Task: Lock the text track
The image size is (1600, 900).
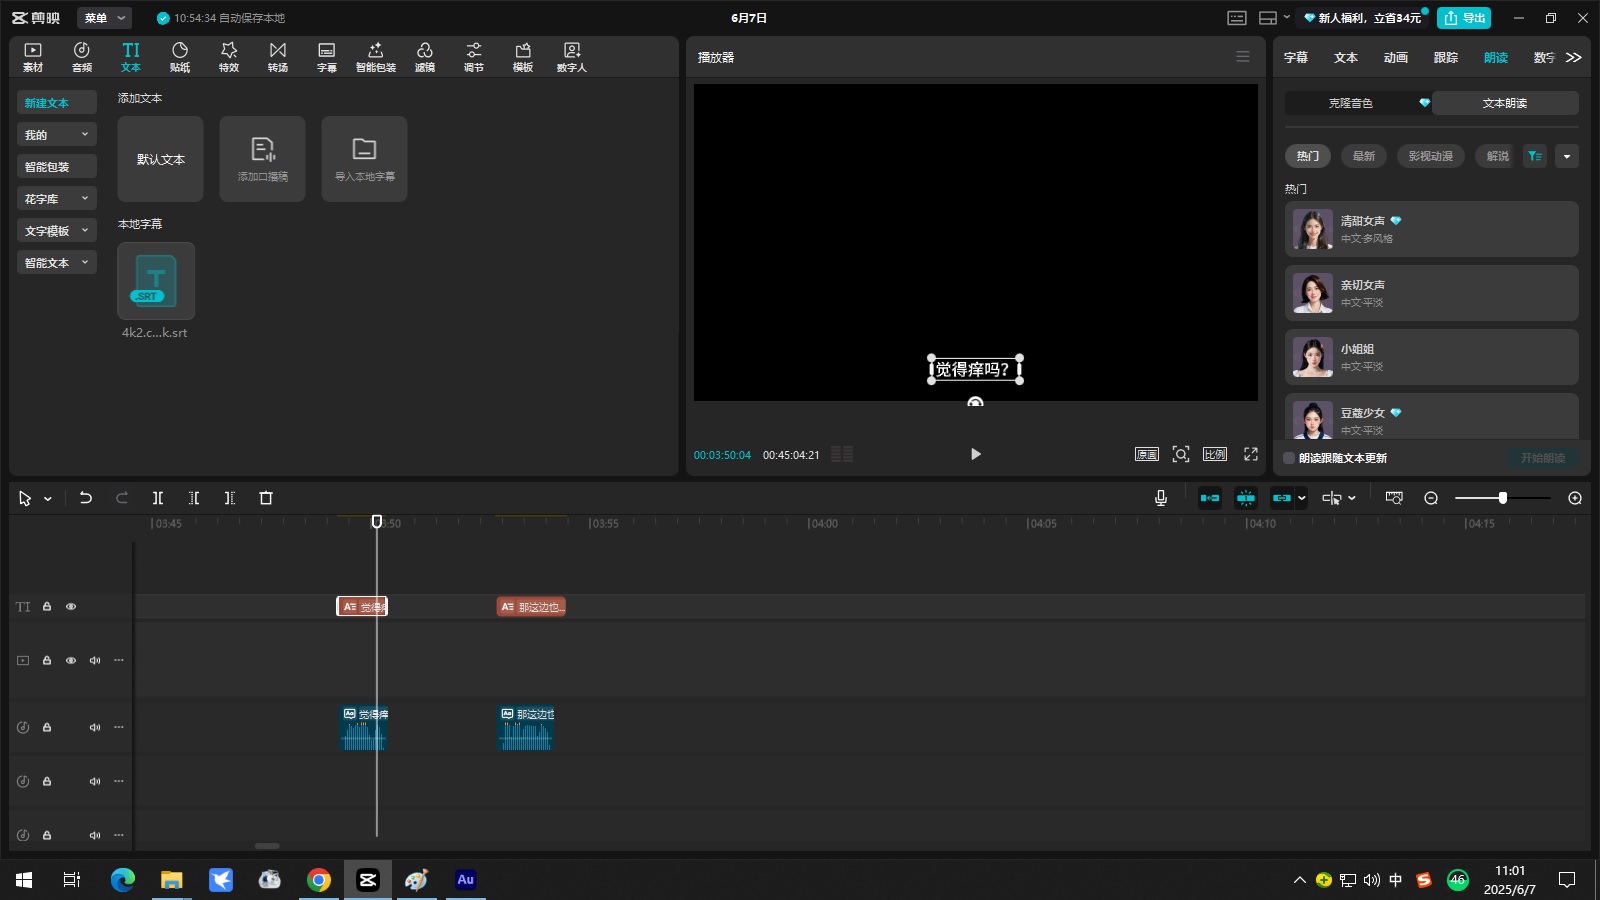Action: [47, 607]
